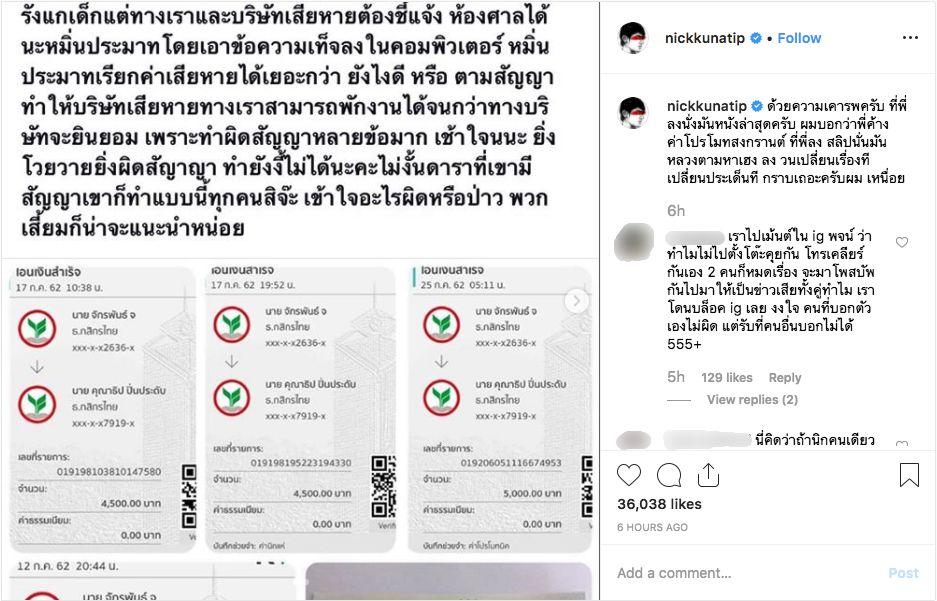Reply to the first comment
This screenshot has width=937, height=601.
(x=785, y=378)
